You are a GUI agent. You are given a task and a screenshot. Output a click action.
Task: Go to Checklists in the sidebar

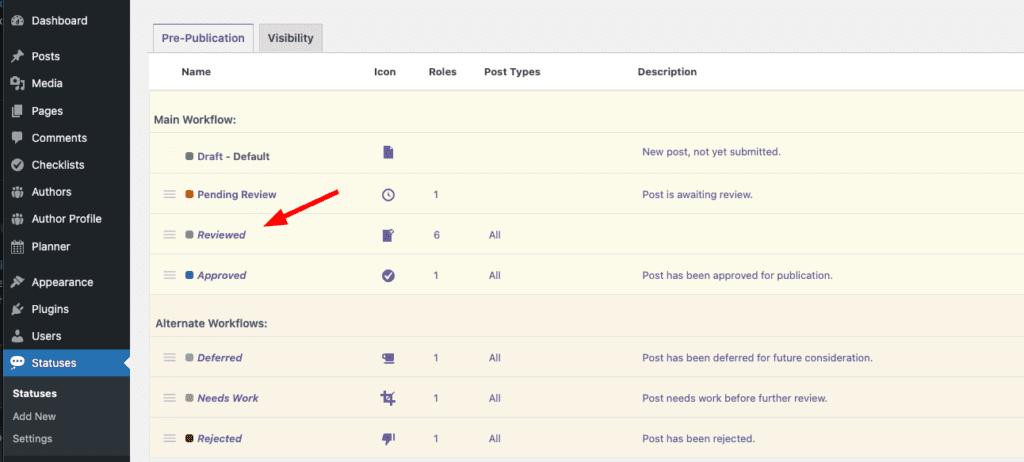click(58, 165)
